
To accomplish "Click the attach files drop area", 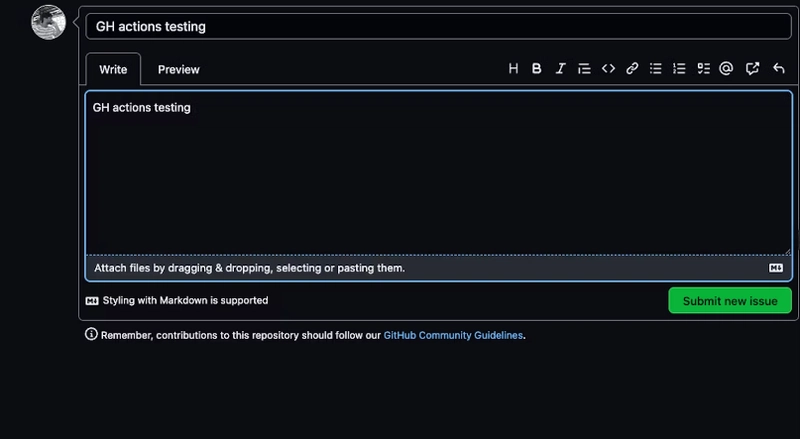I will coord(438,268).
